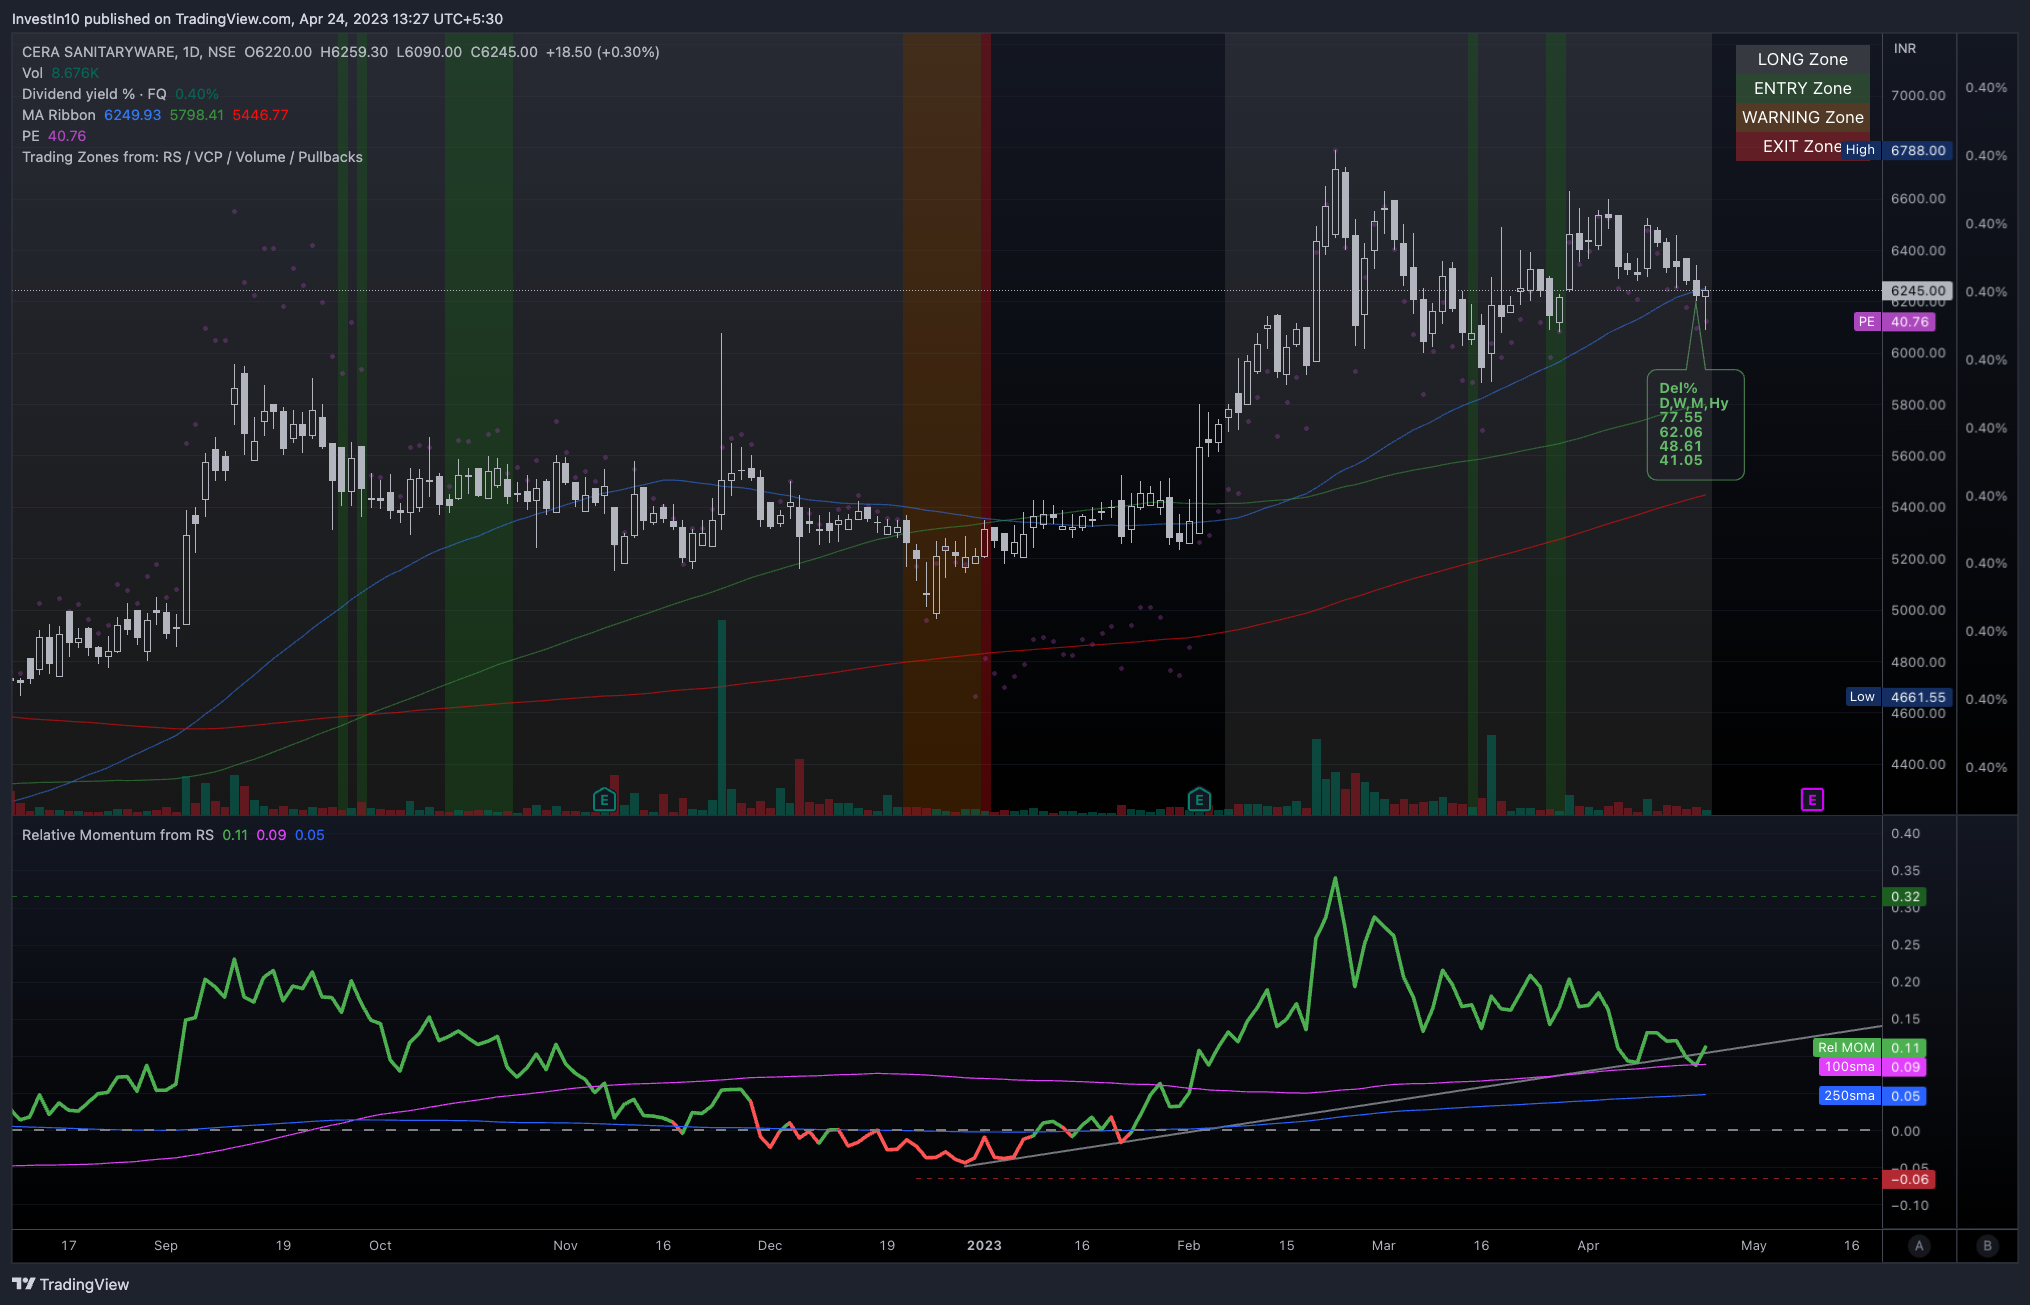Click the Feb label on the time axis
The image size is (2030, 1305).
(x=1188, y=1245)
